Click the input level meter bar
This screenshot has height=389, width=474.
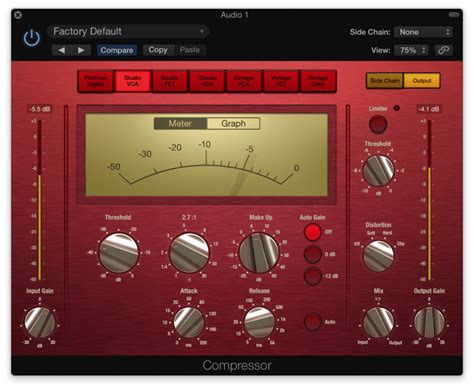coord(40,200)
